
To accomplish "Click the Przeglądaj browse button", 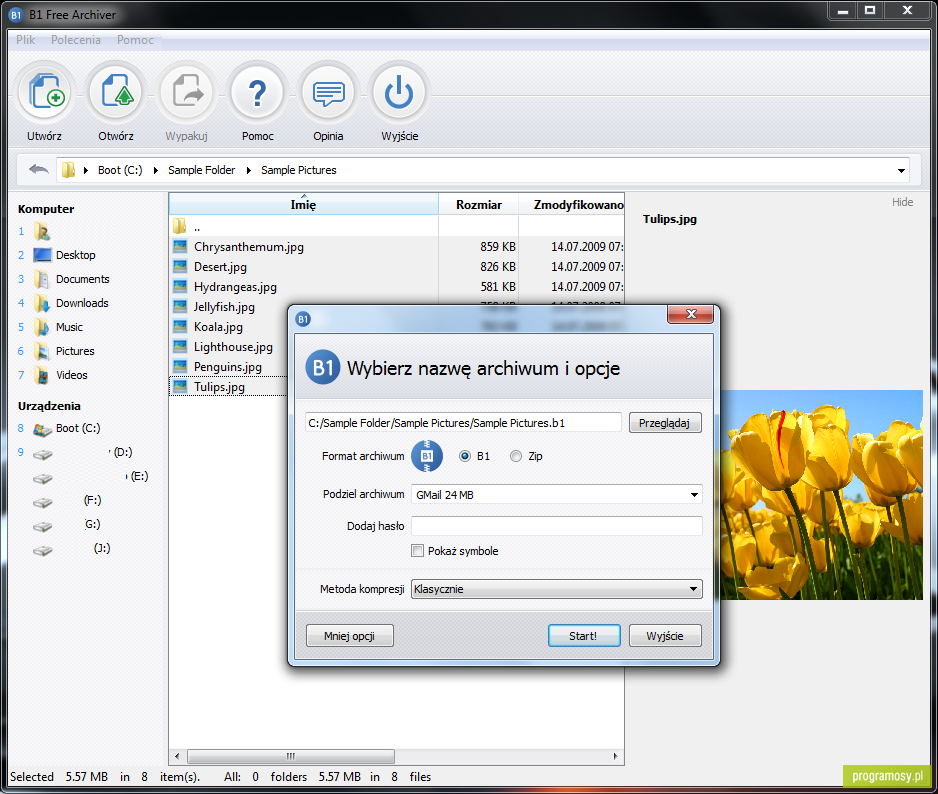I will 665,423.
